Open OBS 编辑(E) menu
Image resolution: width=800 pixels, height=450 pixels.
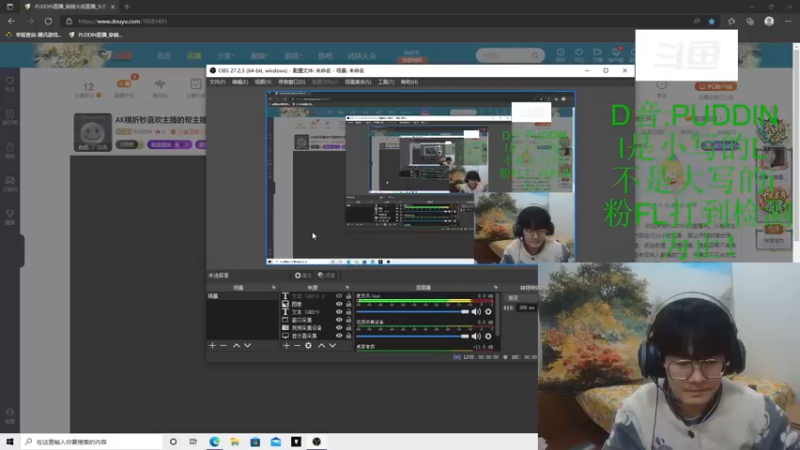pos(240,82)
